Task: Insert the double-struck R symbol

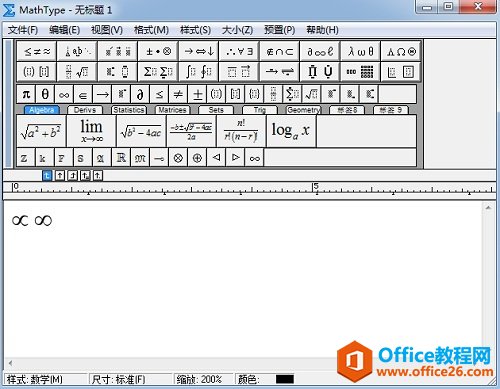Action: (121, 158)
